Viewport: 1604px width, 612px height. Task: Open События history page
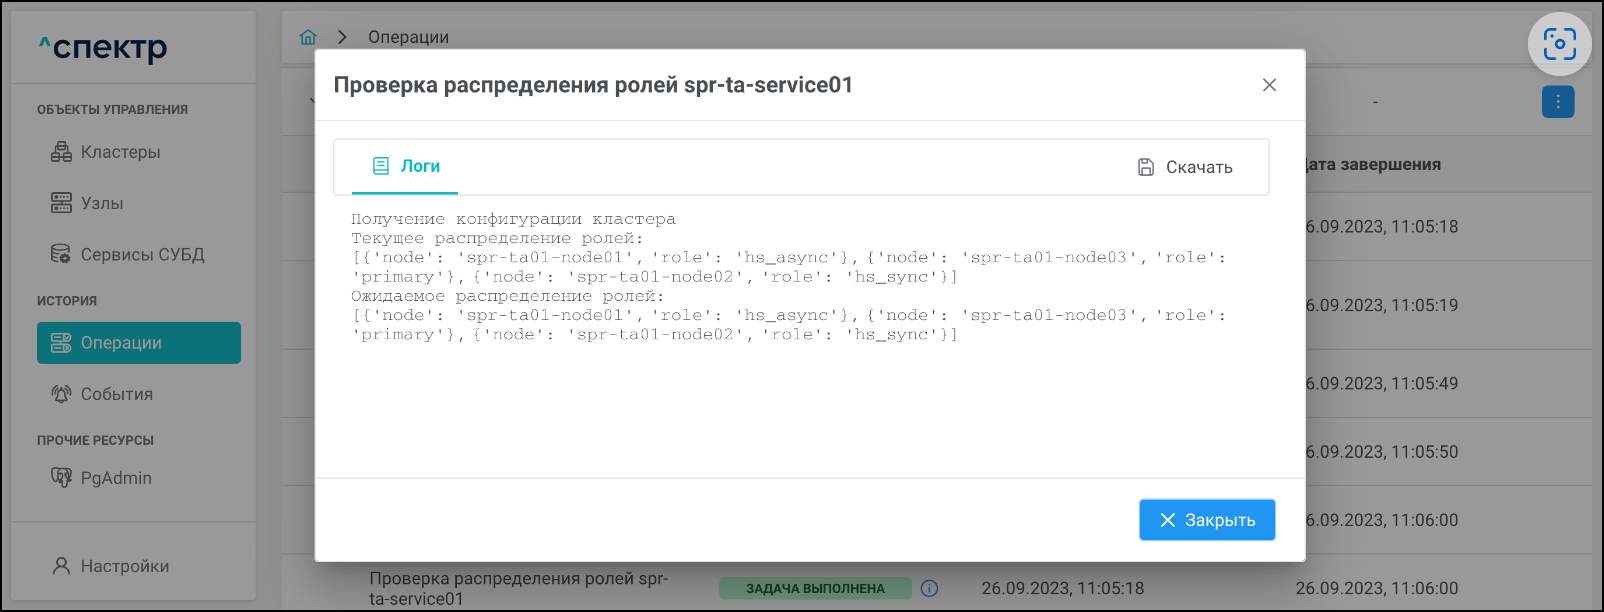[116, 394]
